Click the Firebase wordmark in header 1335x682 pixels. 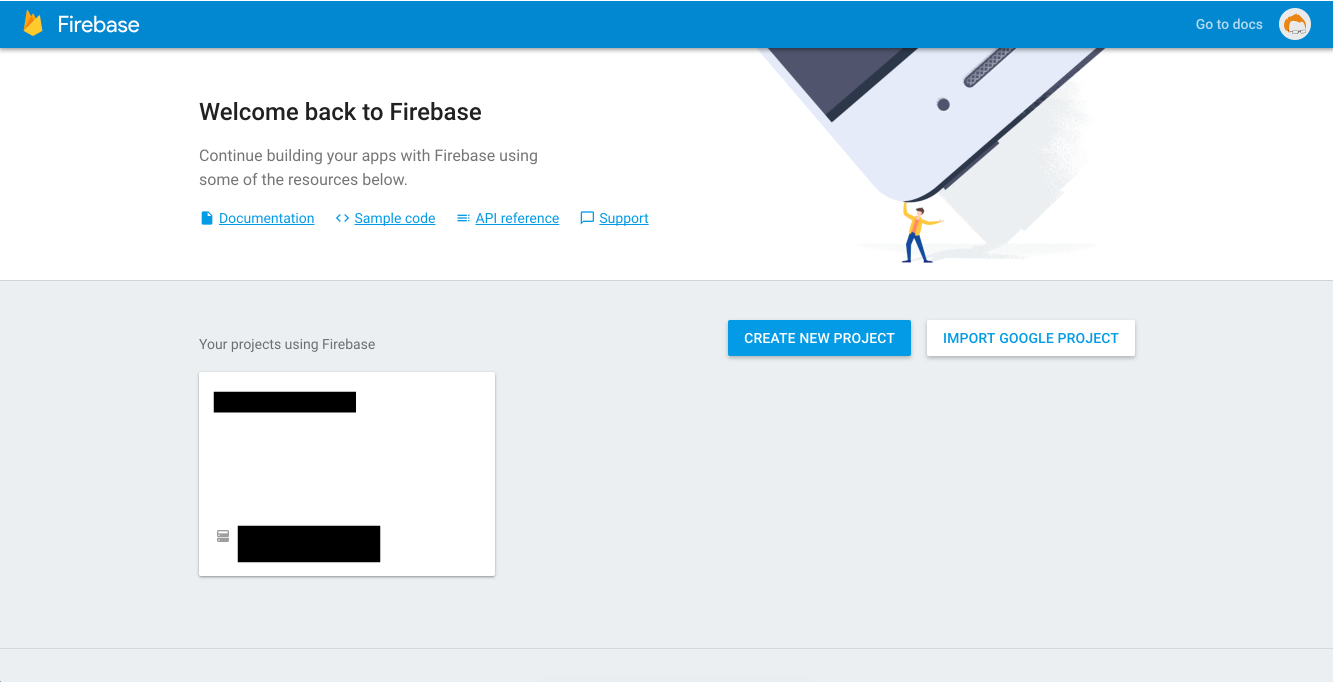point(98,24)
